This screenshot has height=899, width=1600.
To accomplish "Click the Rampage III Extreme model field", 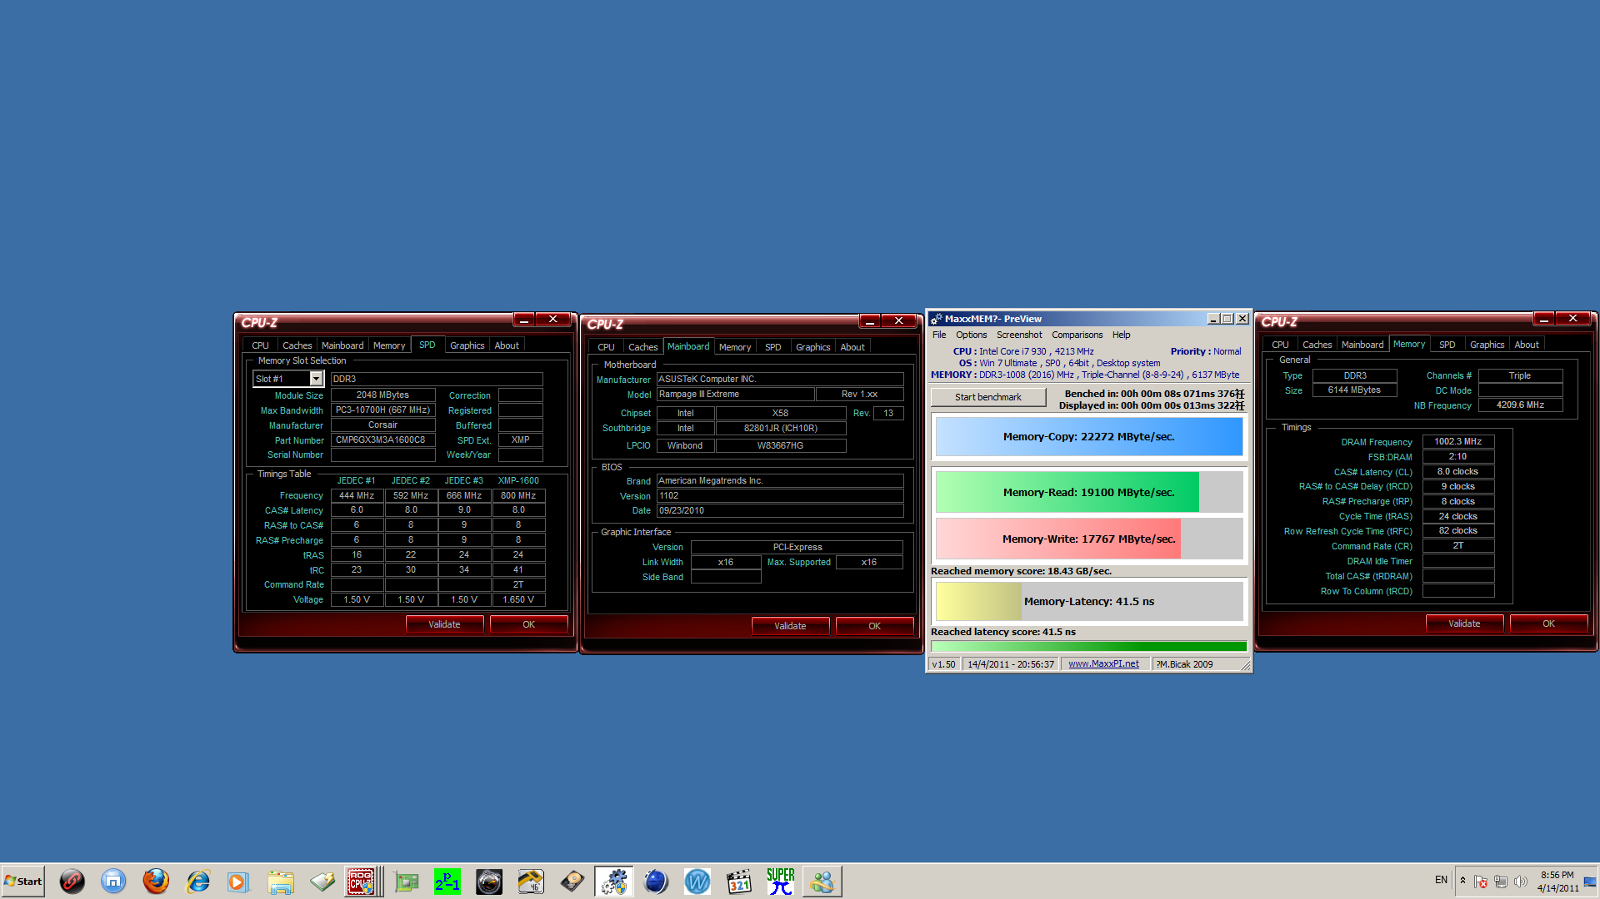I will tap(735, 394).
